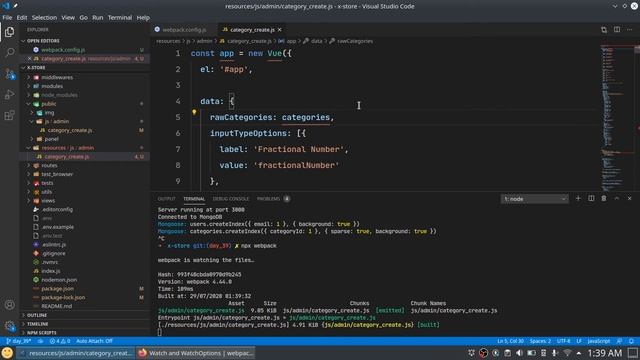The height and width of the screenshot is (360, 640).
Task: Click the open changes icon in editor toolbar
Action: coord(604,30)
